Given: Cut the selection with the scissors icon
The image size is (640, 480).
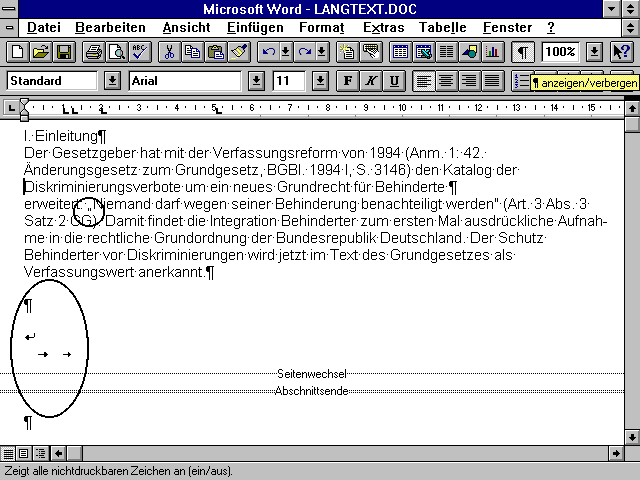Looking at the screenshot, I should tap(169, 52).
